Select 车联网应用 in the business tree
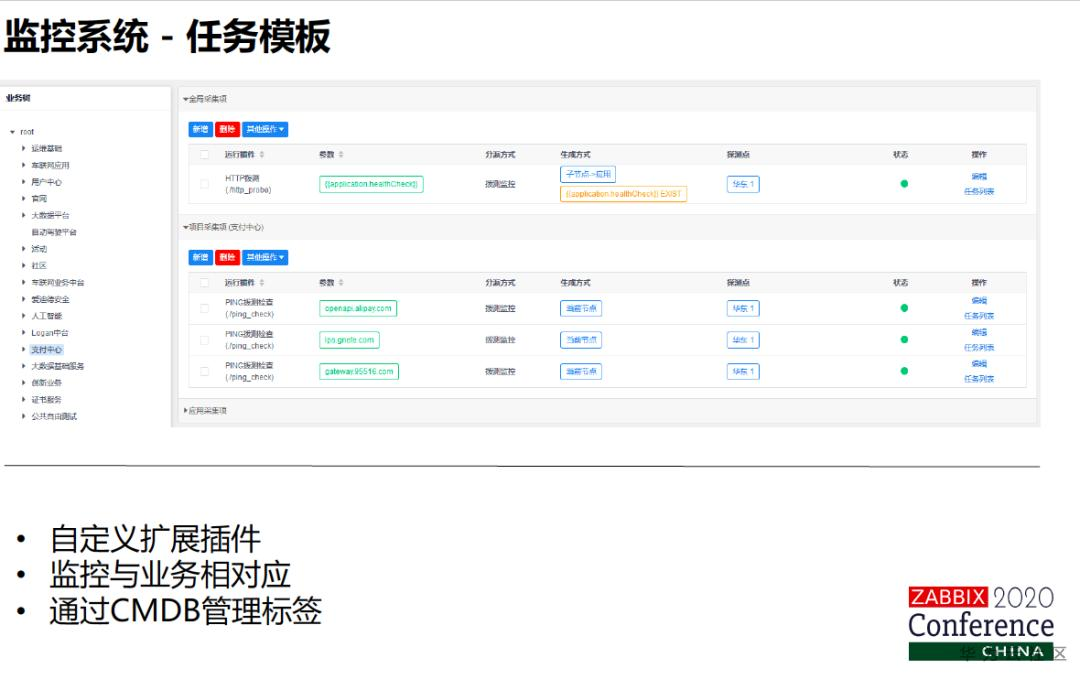The height and width of the screenshot is (679, 1080). click(50, 165)
